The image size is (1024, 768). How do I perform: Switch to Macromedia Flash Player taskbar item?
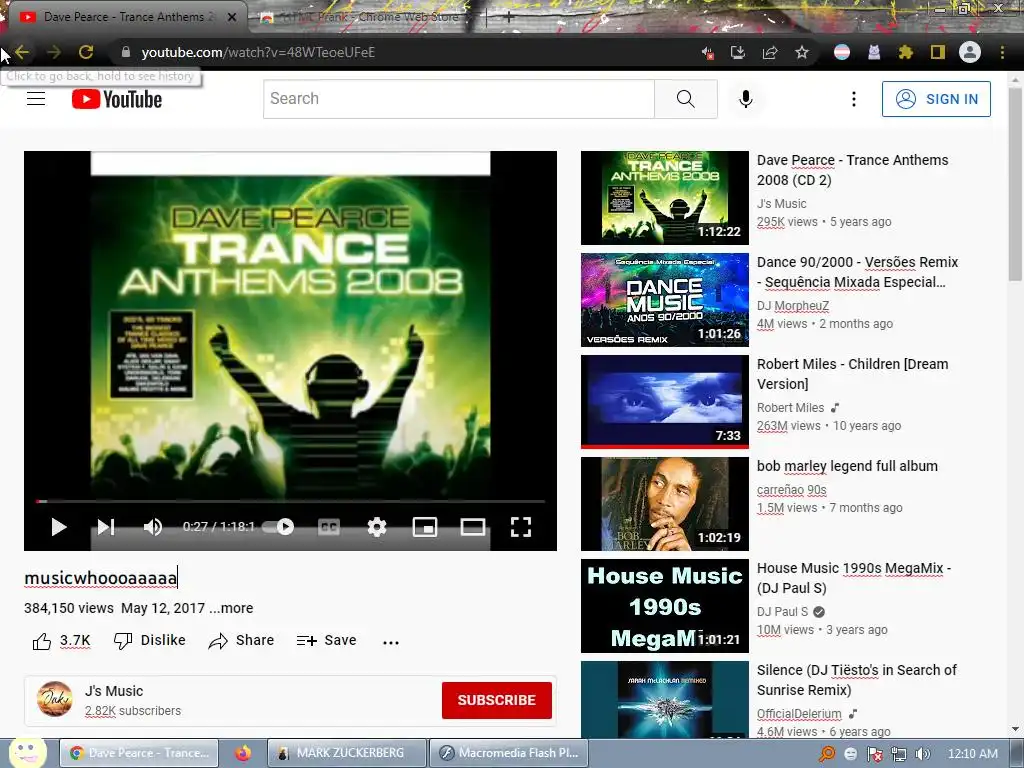(x=509, y=753)
